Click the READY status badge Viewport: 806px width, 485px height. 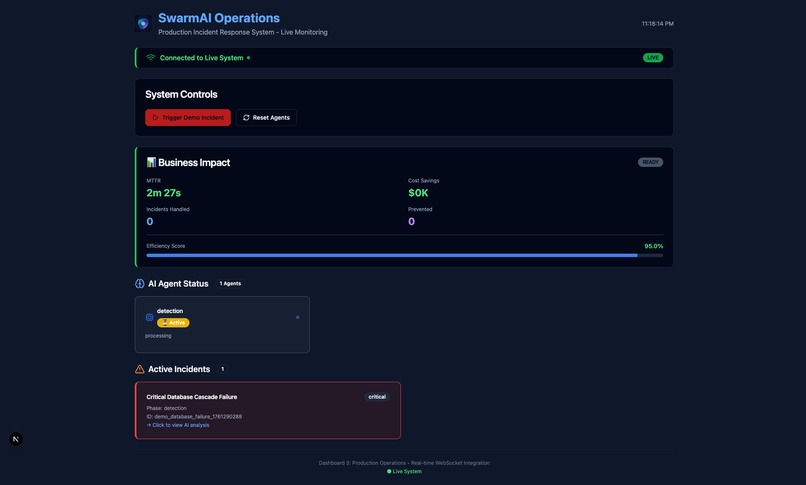[x=650, y=162]
